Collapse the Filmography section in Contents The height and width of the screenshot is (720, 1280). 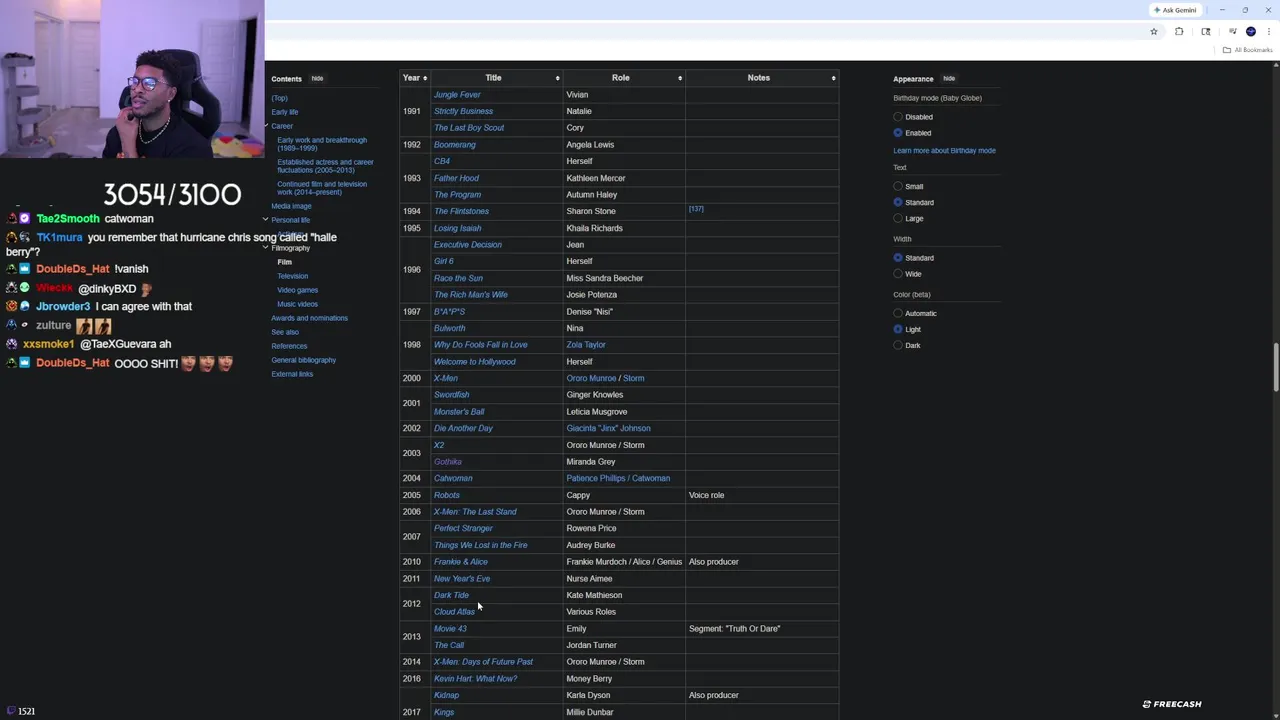(266, 248)
